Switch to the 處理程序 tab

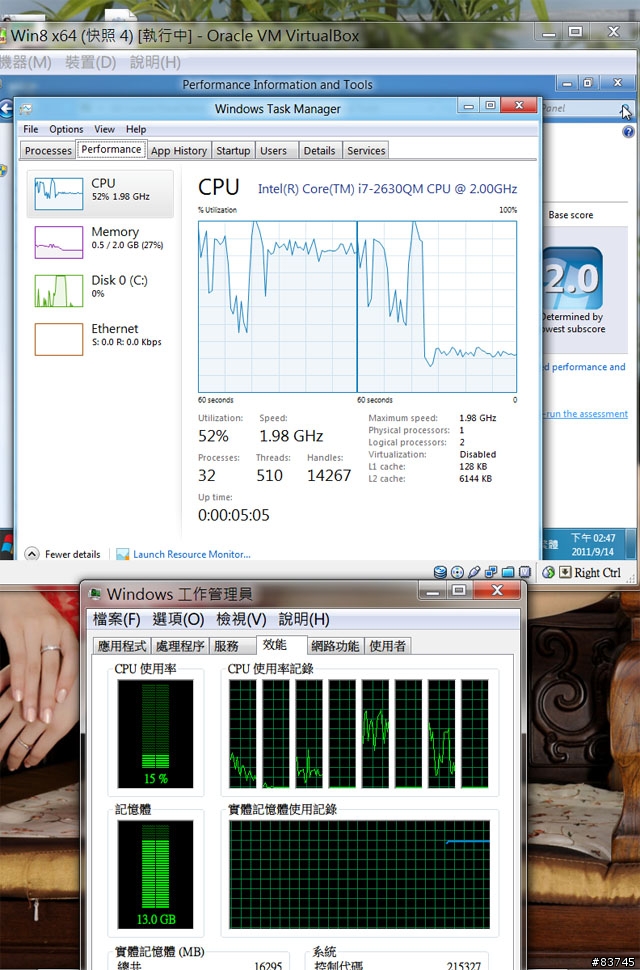180,646
